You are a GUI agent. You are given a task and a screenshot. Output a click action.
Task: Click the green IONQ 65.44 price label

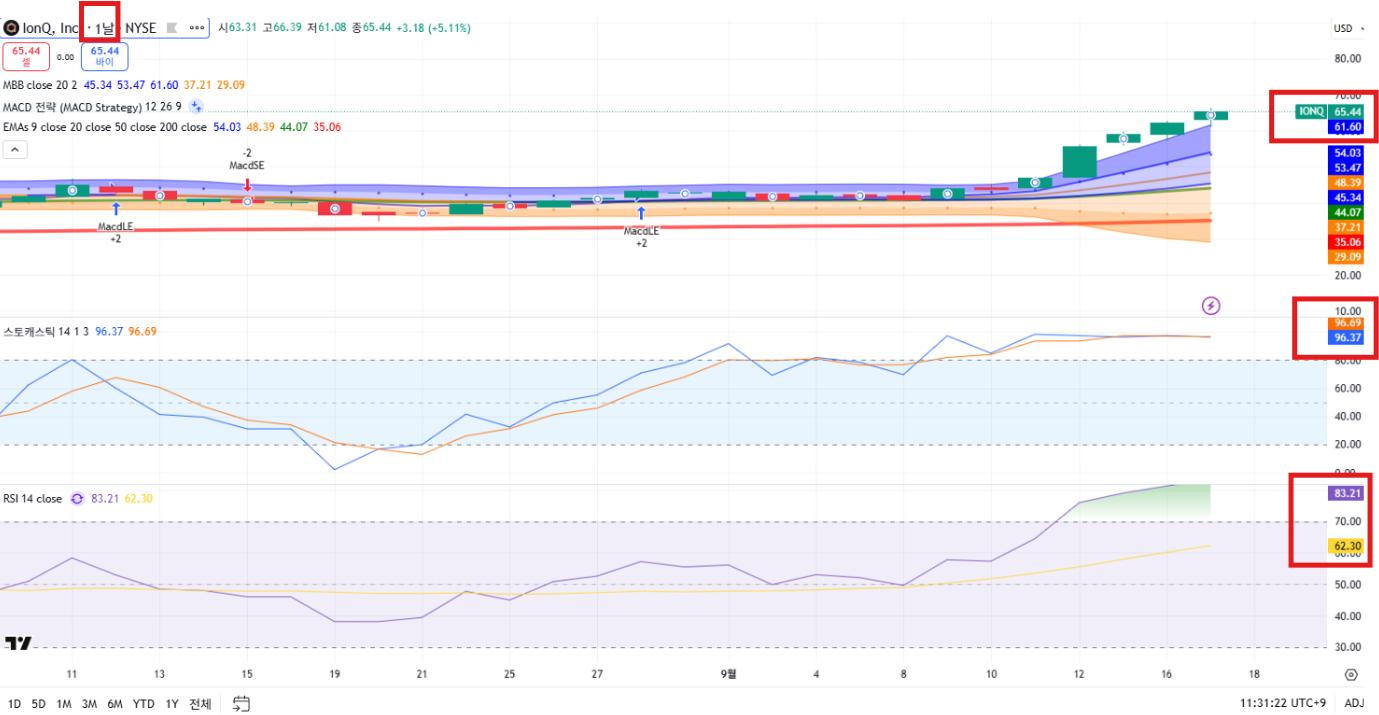click(x=1331, y=112)
